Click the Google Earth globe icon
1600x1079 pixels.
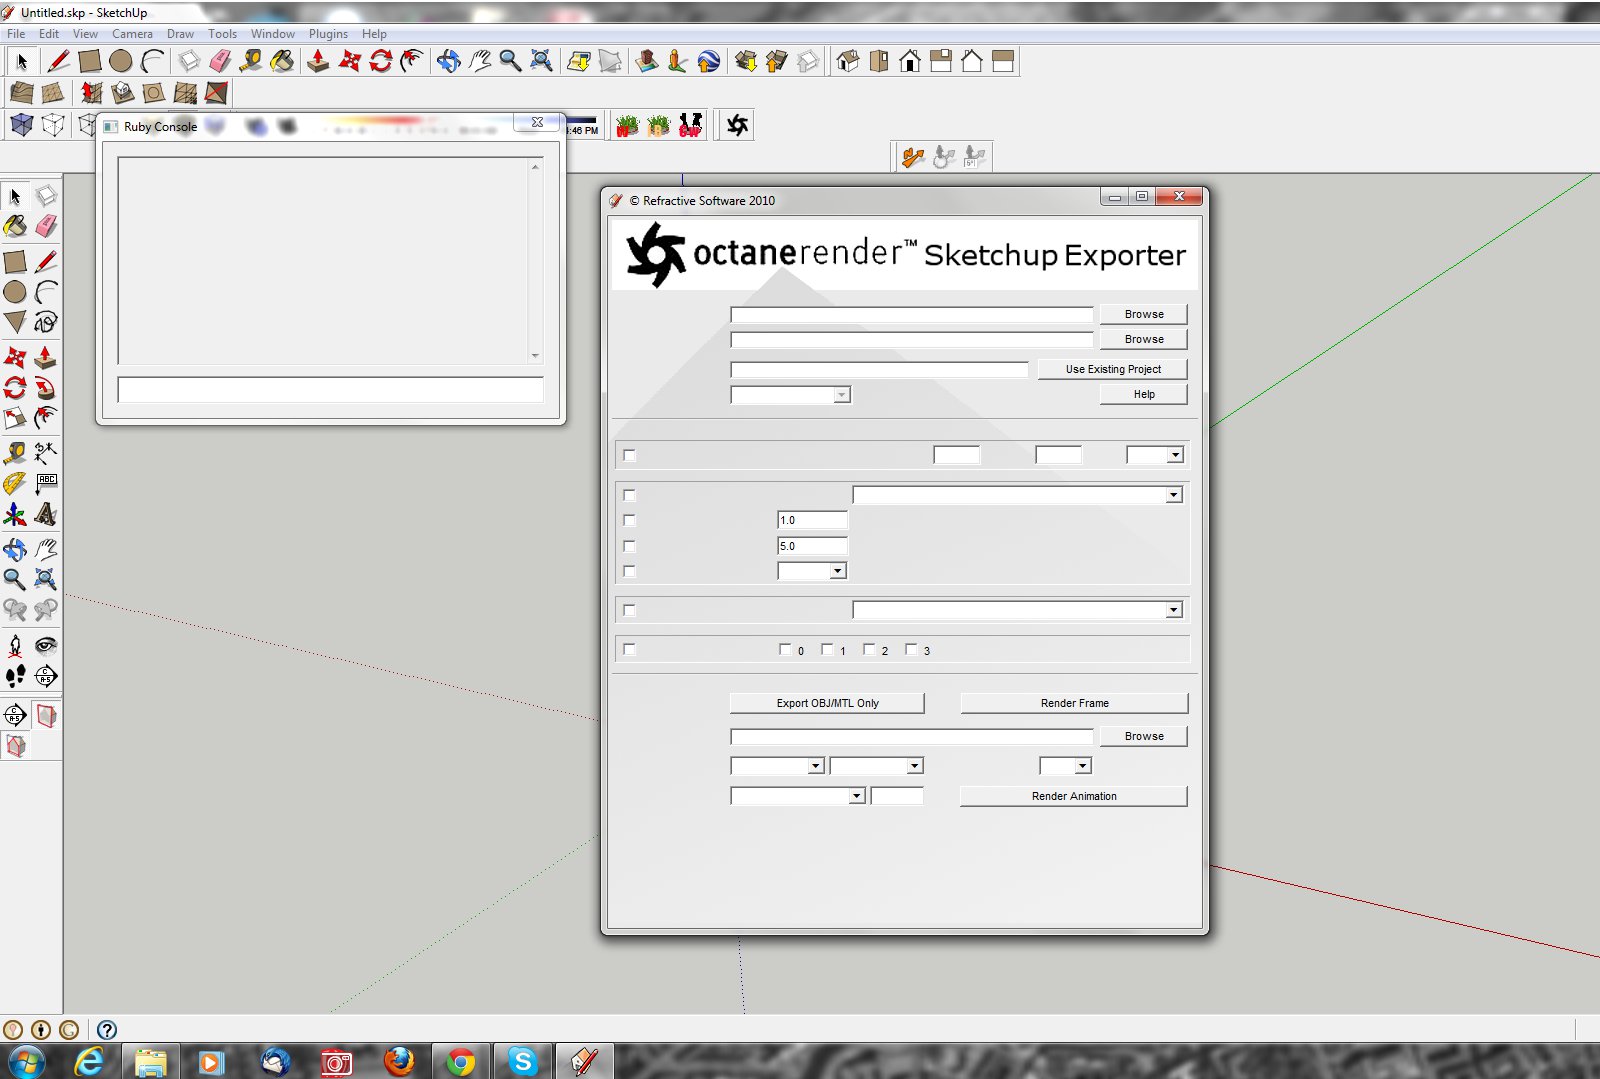click(708, 61)
